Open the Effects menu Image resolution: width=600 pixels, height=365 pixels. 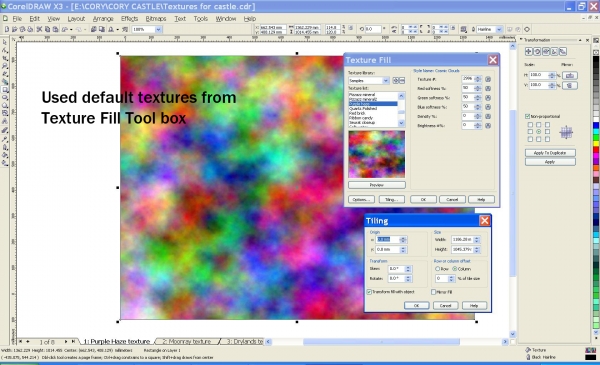click(x=129, y=18)
